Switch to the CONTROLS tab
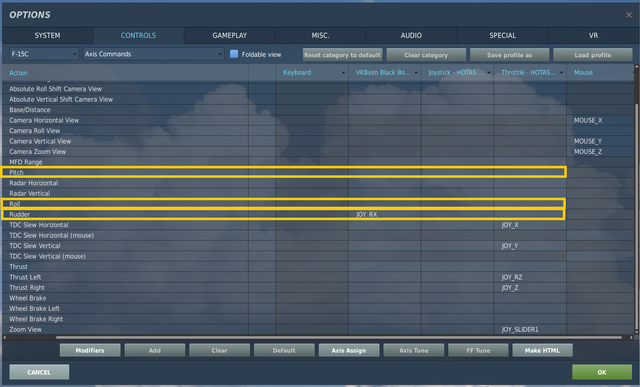 [x=138, y=36]
